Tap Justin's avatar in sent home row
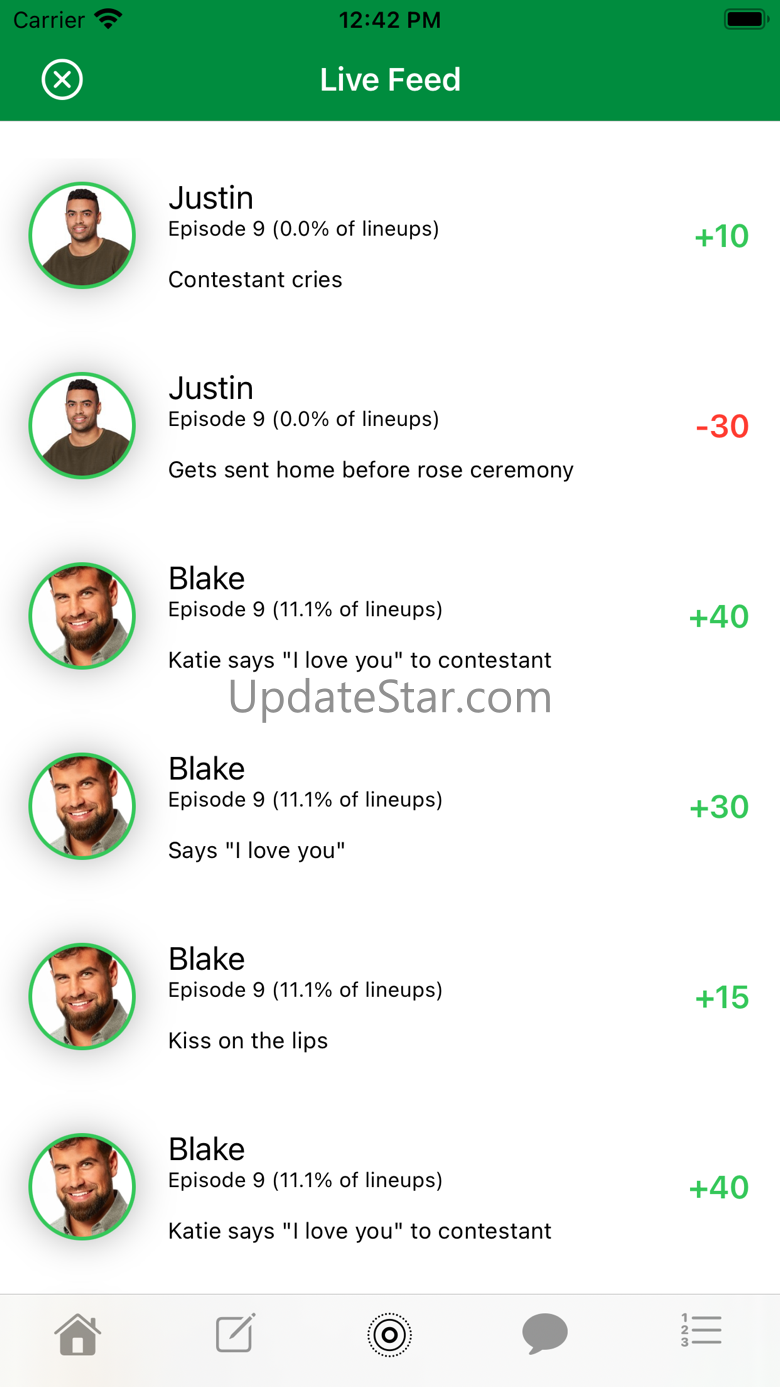 point(82,426)
